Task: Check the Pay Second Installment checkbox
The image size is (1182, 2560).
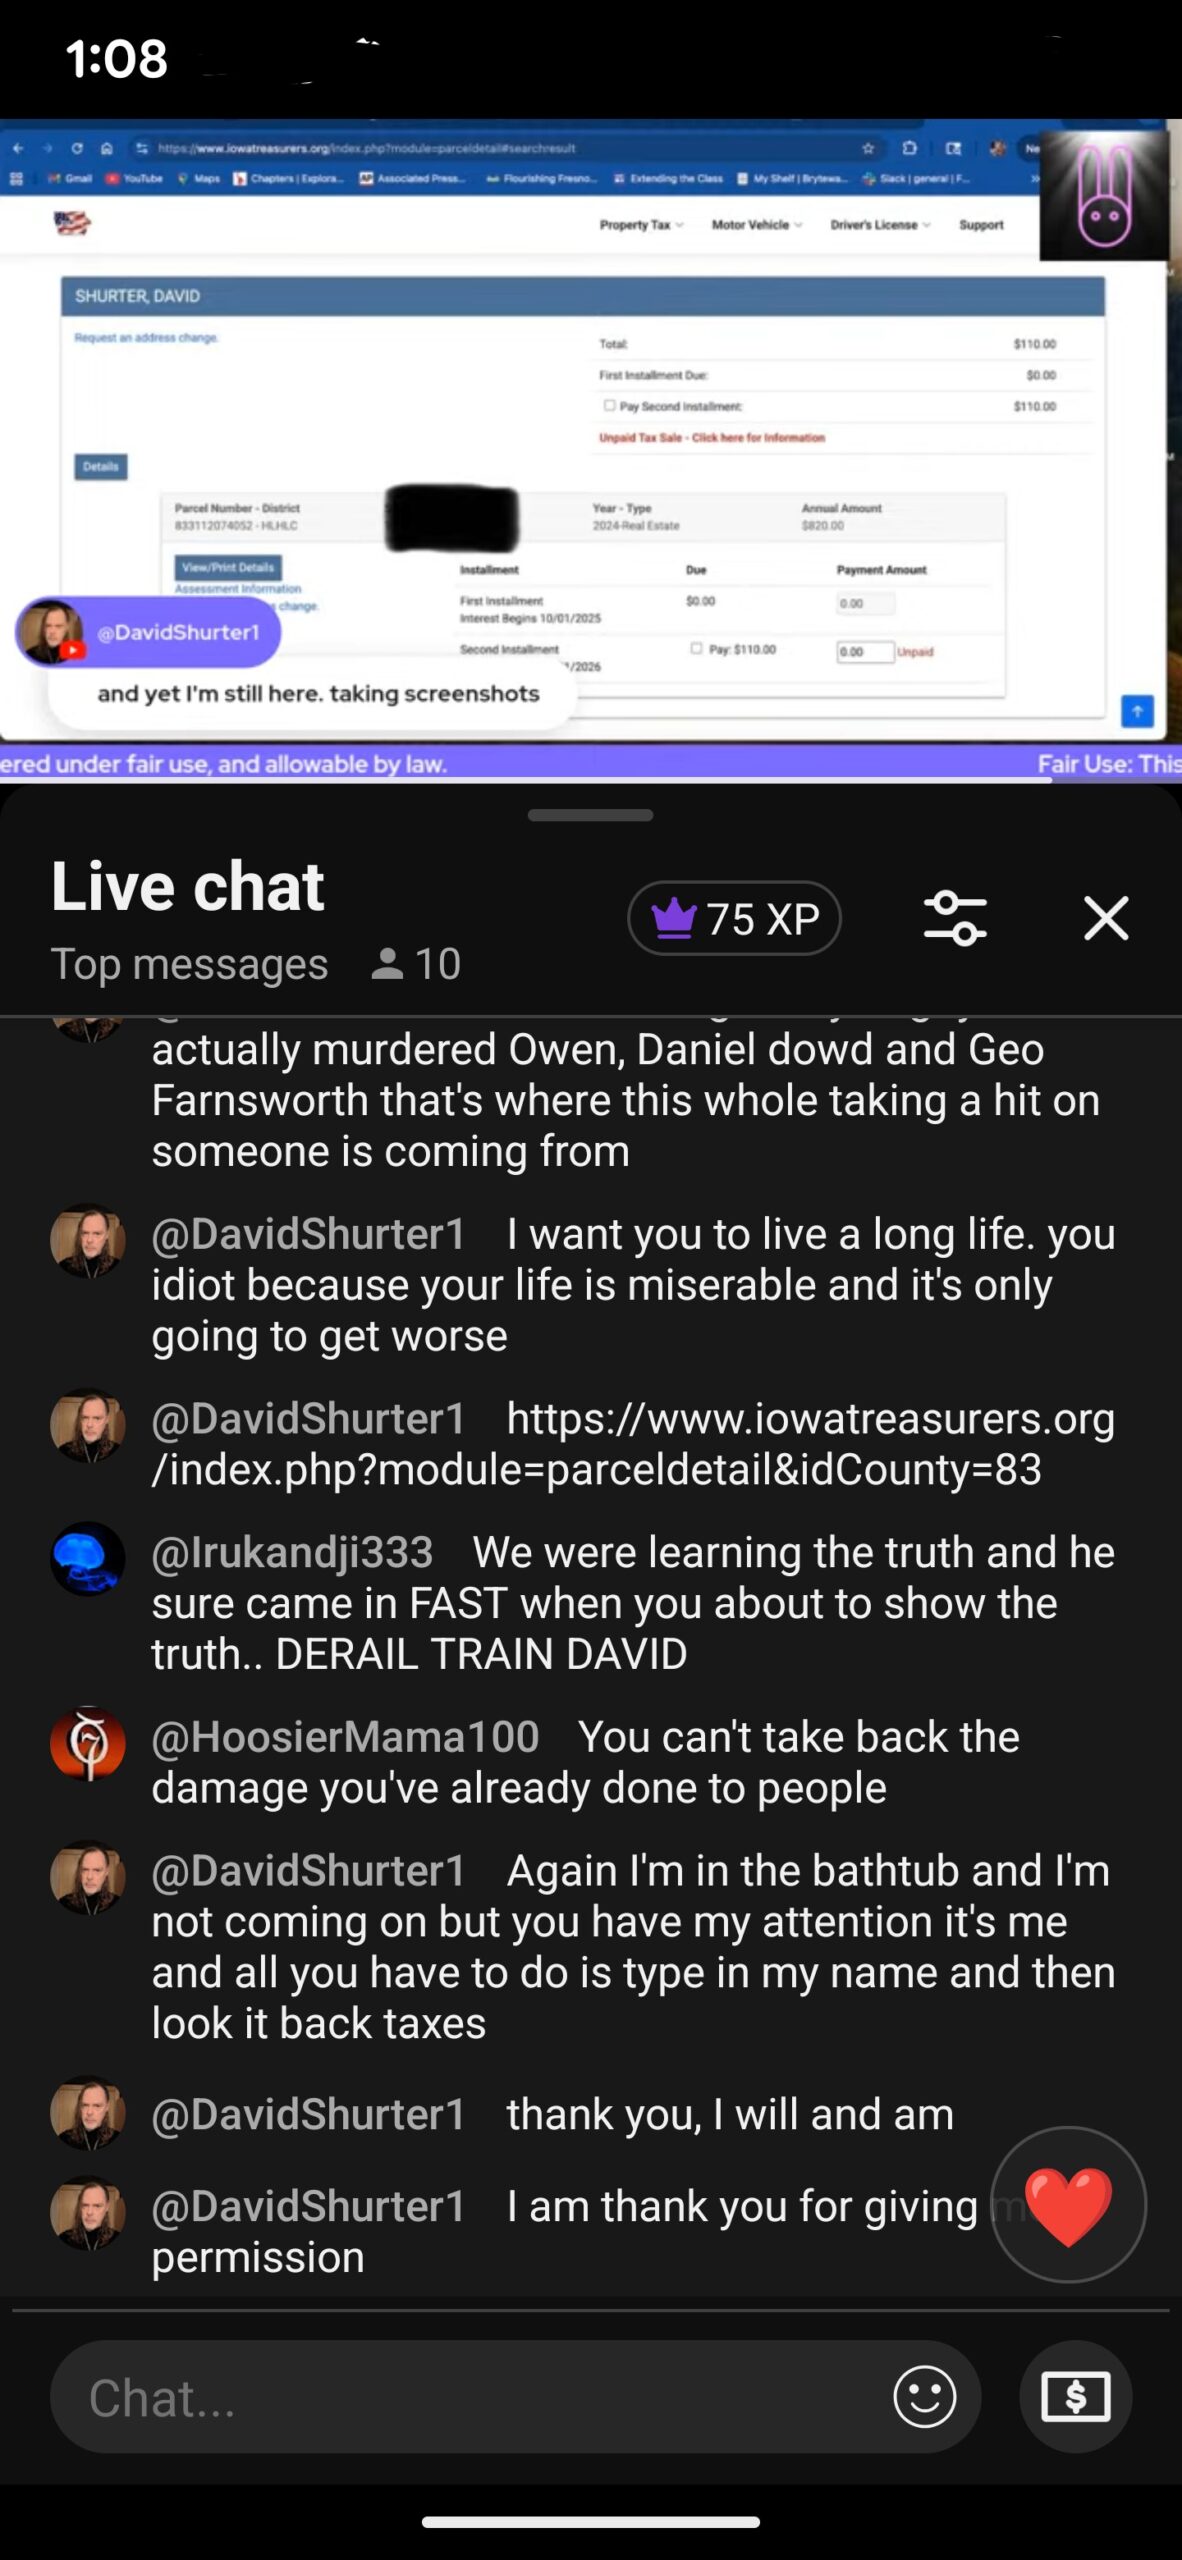Action: [x=608, y=405]
